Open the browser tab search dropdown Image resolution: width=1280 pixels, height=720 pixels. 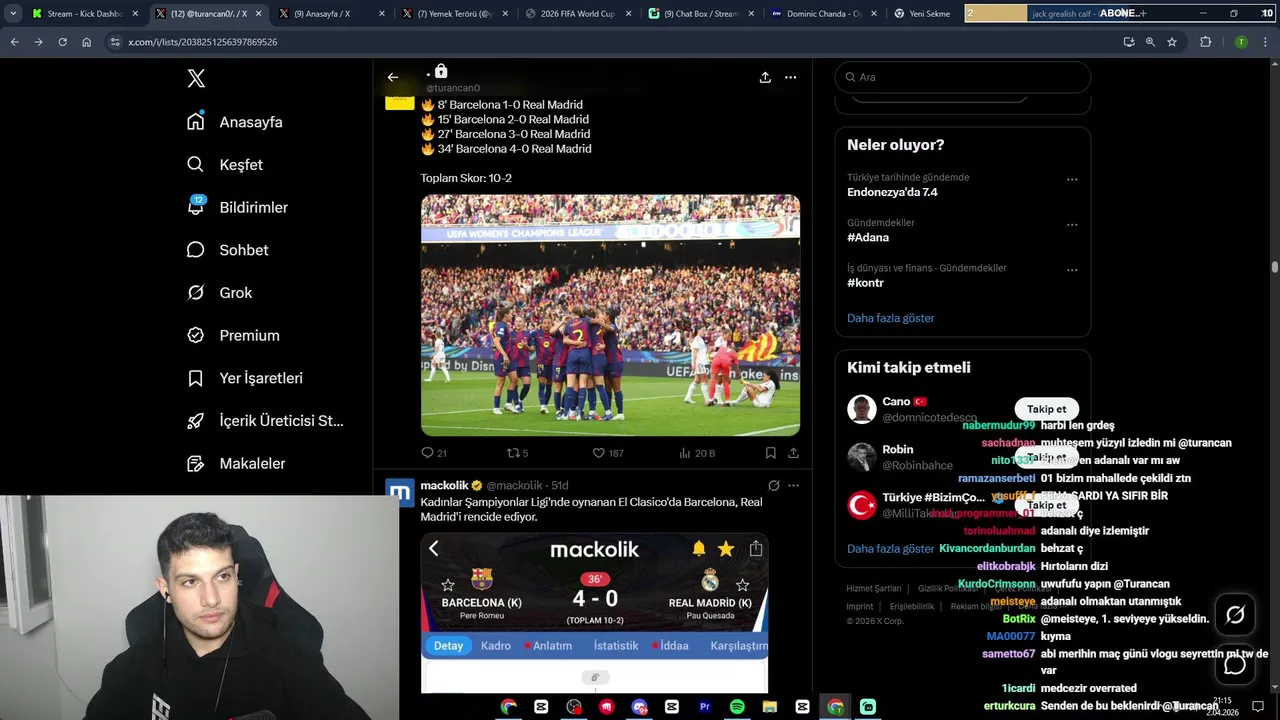click(13, 14)
